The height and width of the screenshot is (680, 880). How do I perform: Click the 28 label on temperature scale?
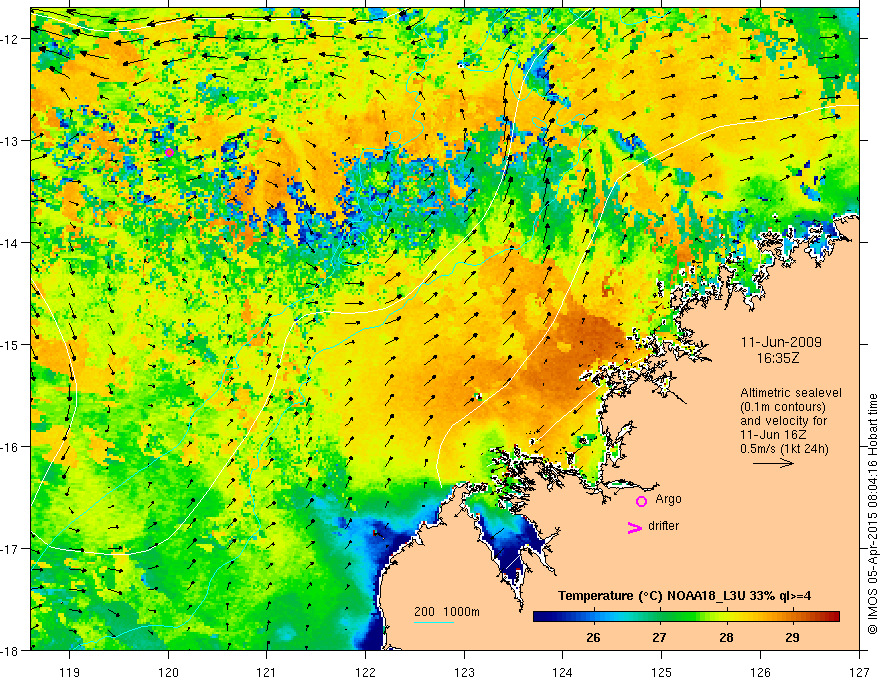tap(726, 637)
